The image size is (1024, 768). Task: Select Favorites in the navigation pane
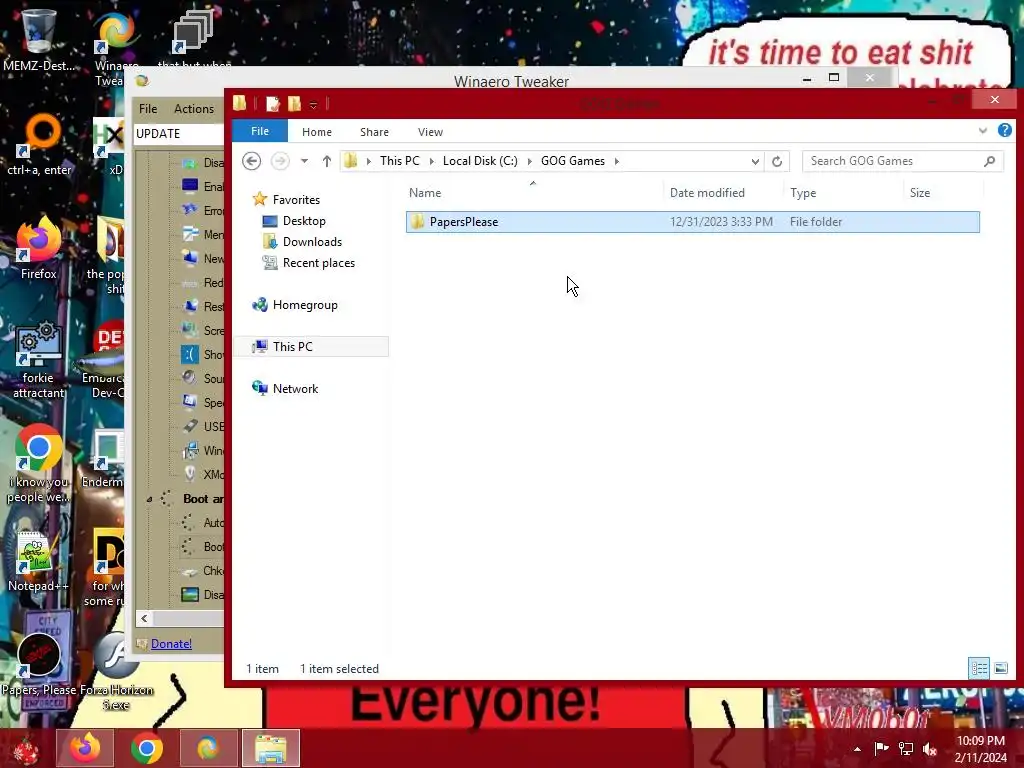[x=286, y=199]
